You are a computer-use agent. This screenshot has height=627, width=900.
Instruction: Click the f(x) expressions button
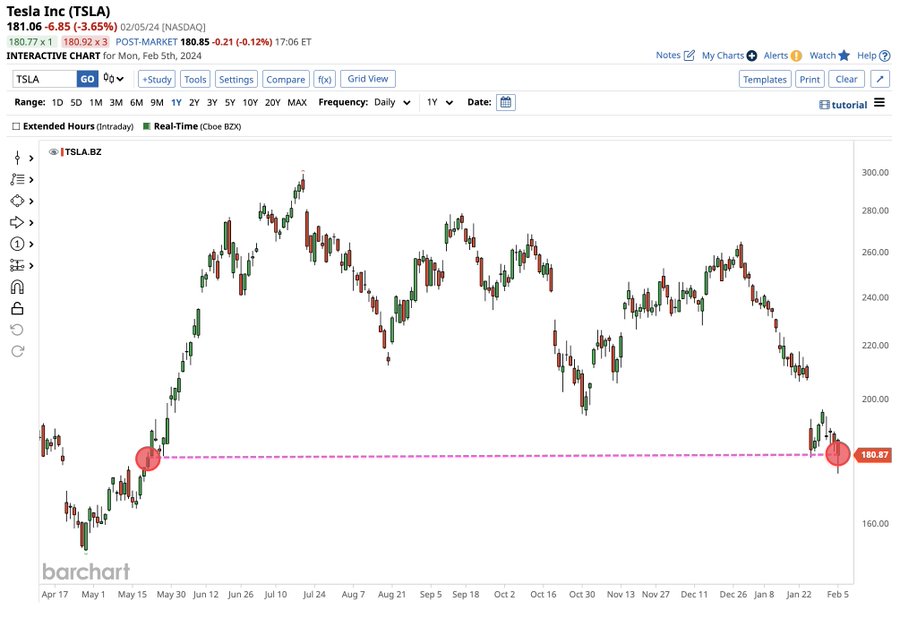click(x=324, y=79)
